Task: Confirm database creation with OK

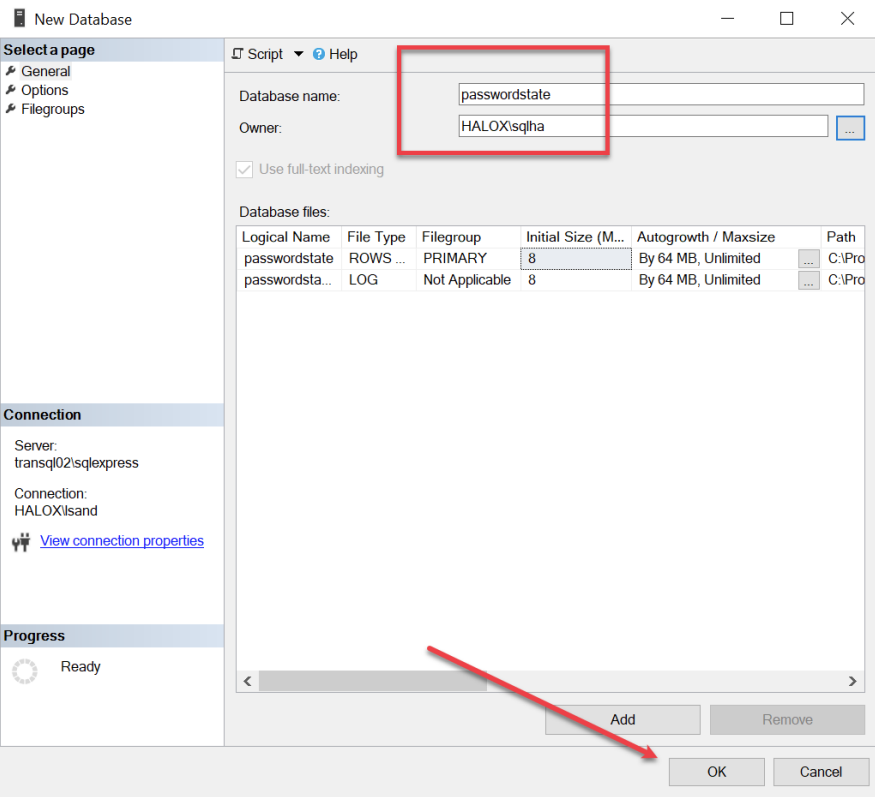Action: click(x=717, y=772)
